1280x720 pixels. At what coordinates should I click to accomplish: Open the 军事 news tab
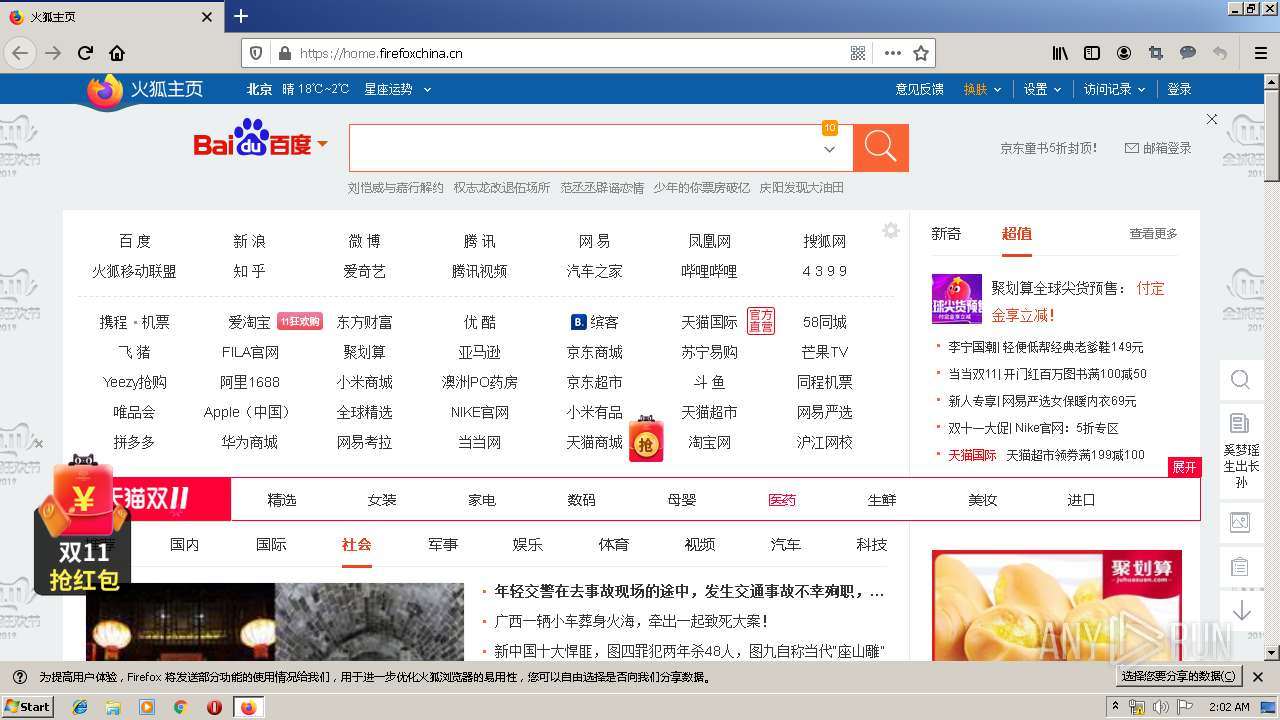click(x=443, y=544)
